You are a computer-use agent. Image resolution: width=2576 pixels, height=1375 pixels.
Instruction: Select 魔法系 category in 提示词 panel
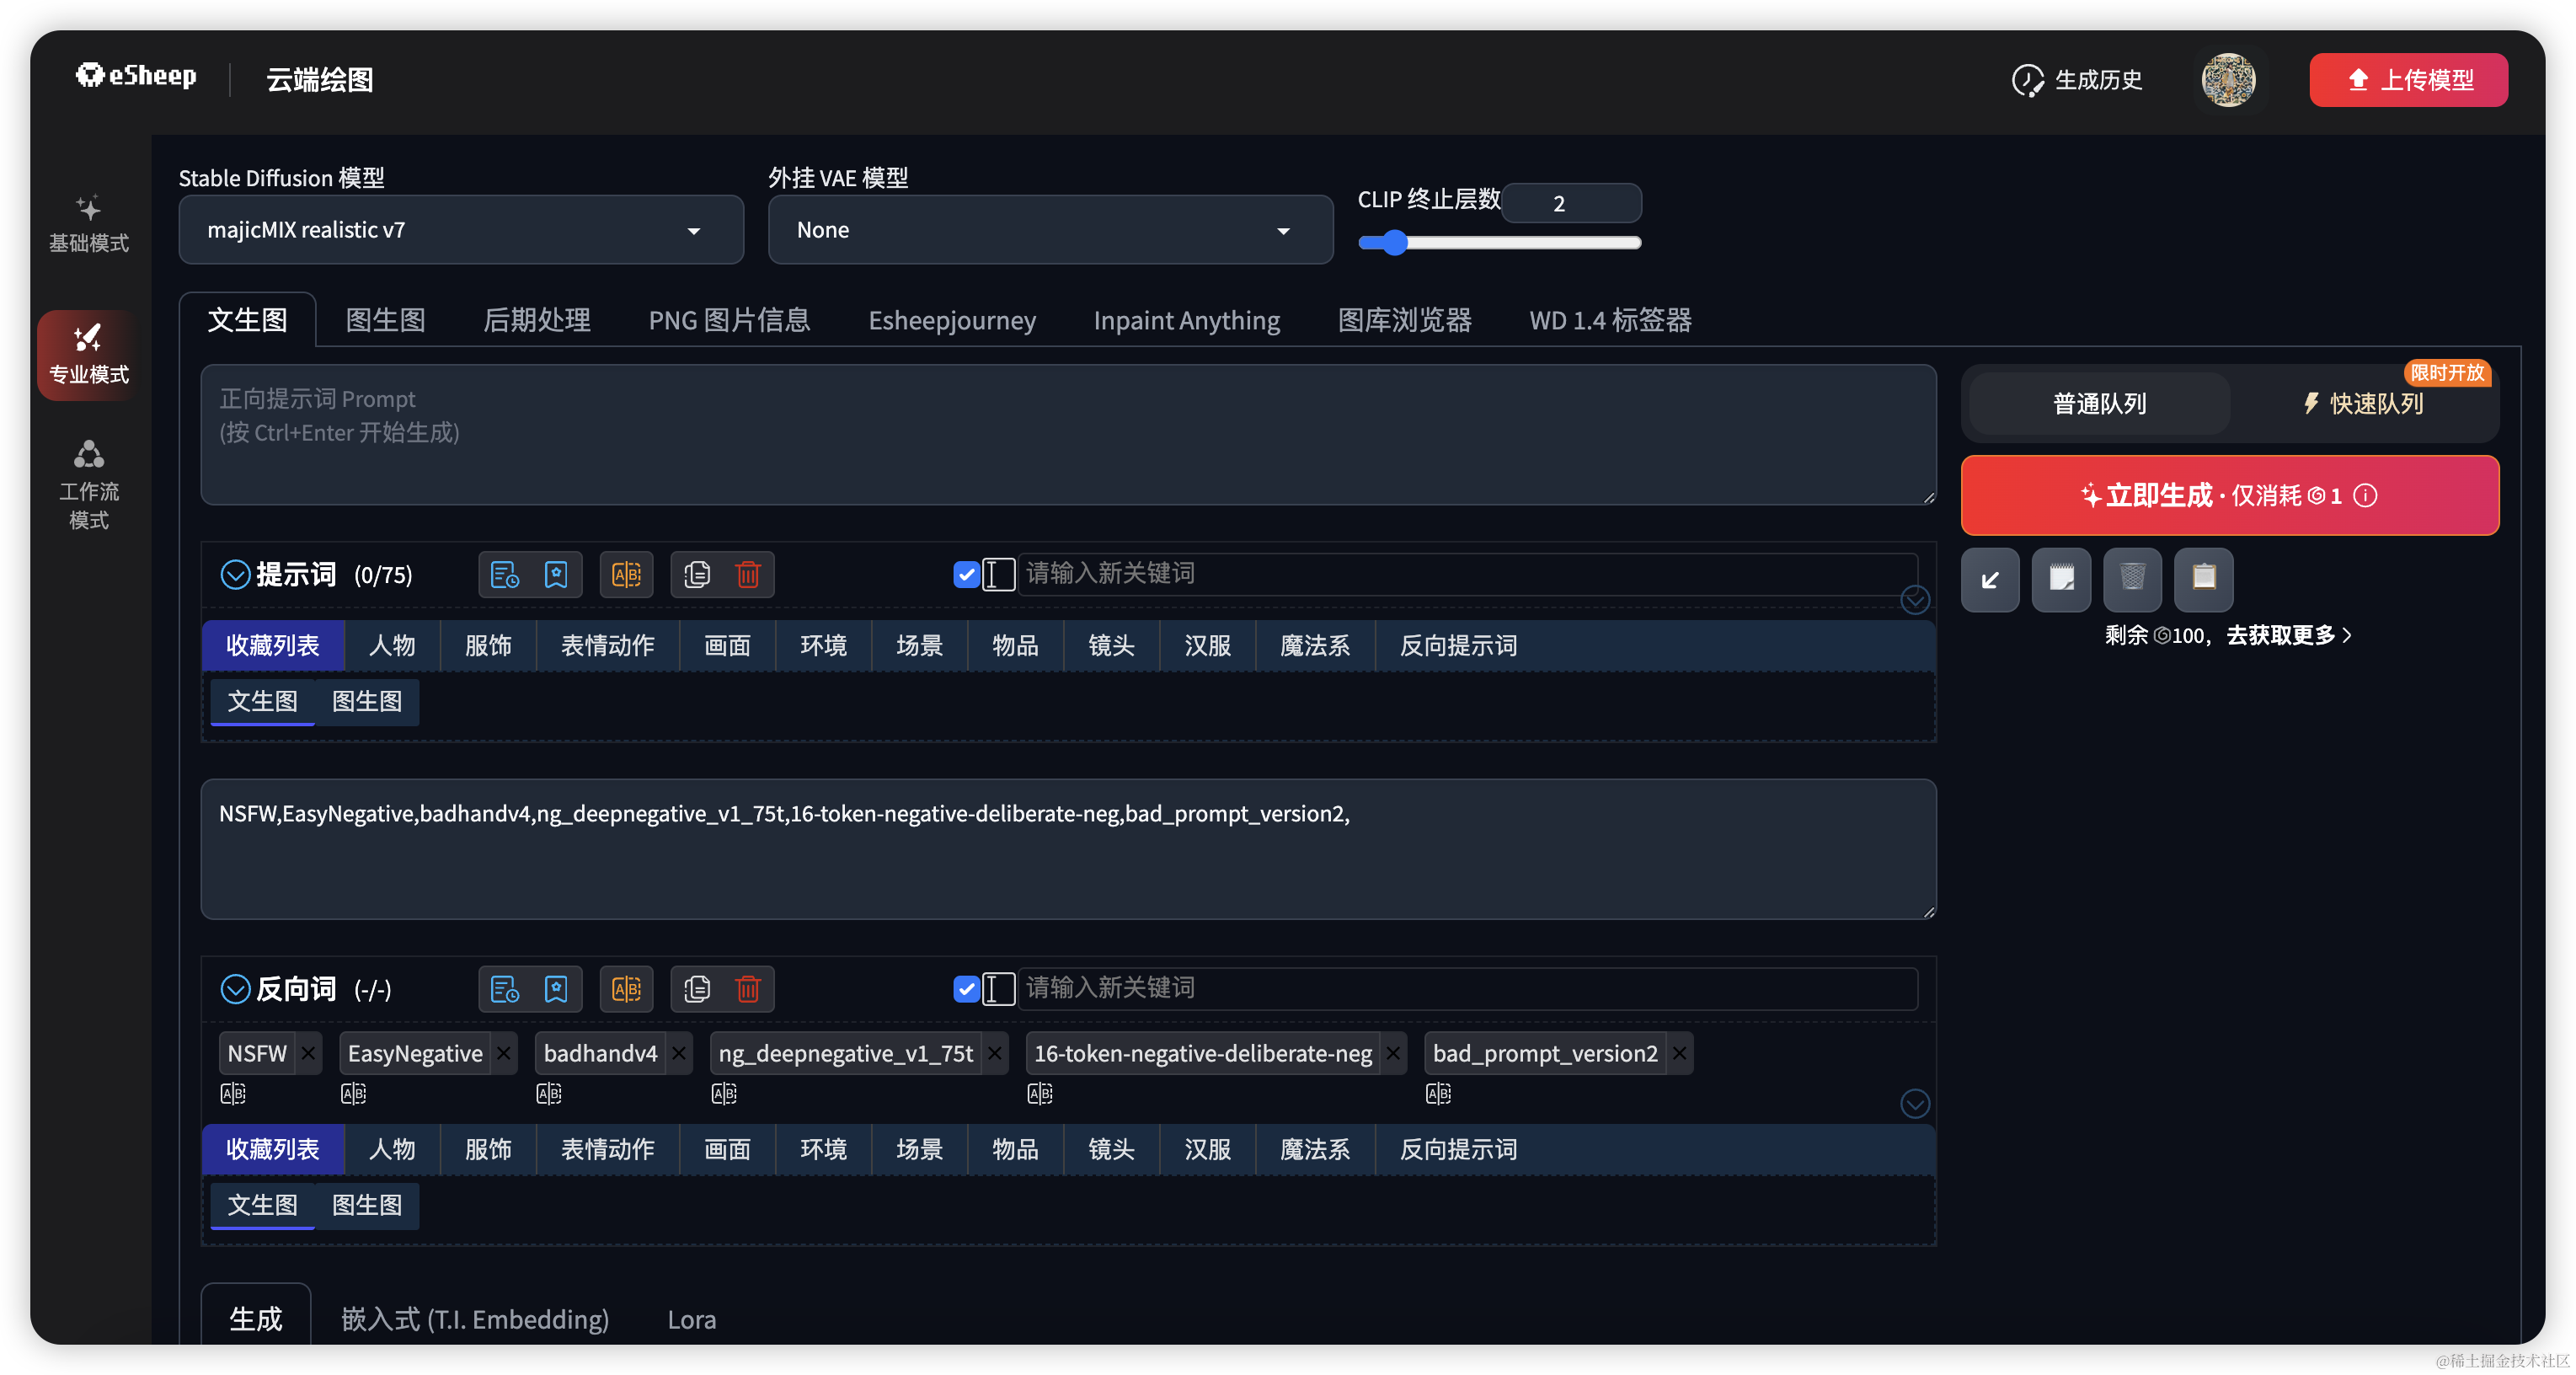1314,646
